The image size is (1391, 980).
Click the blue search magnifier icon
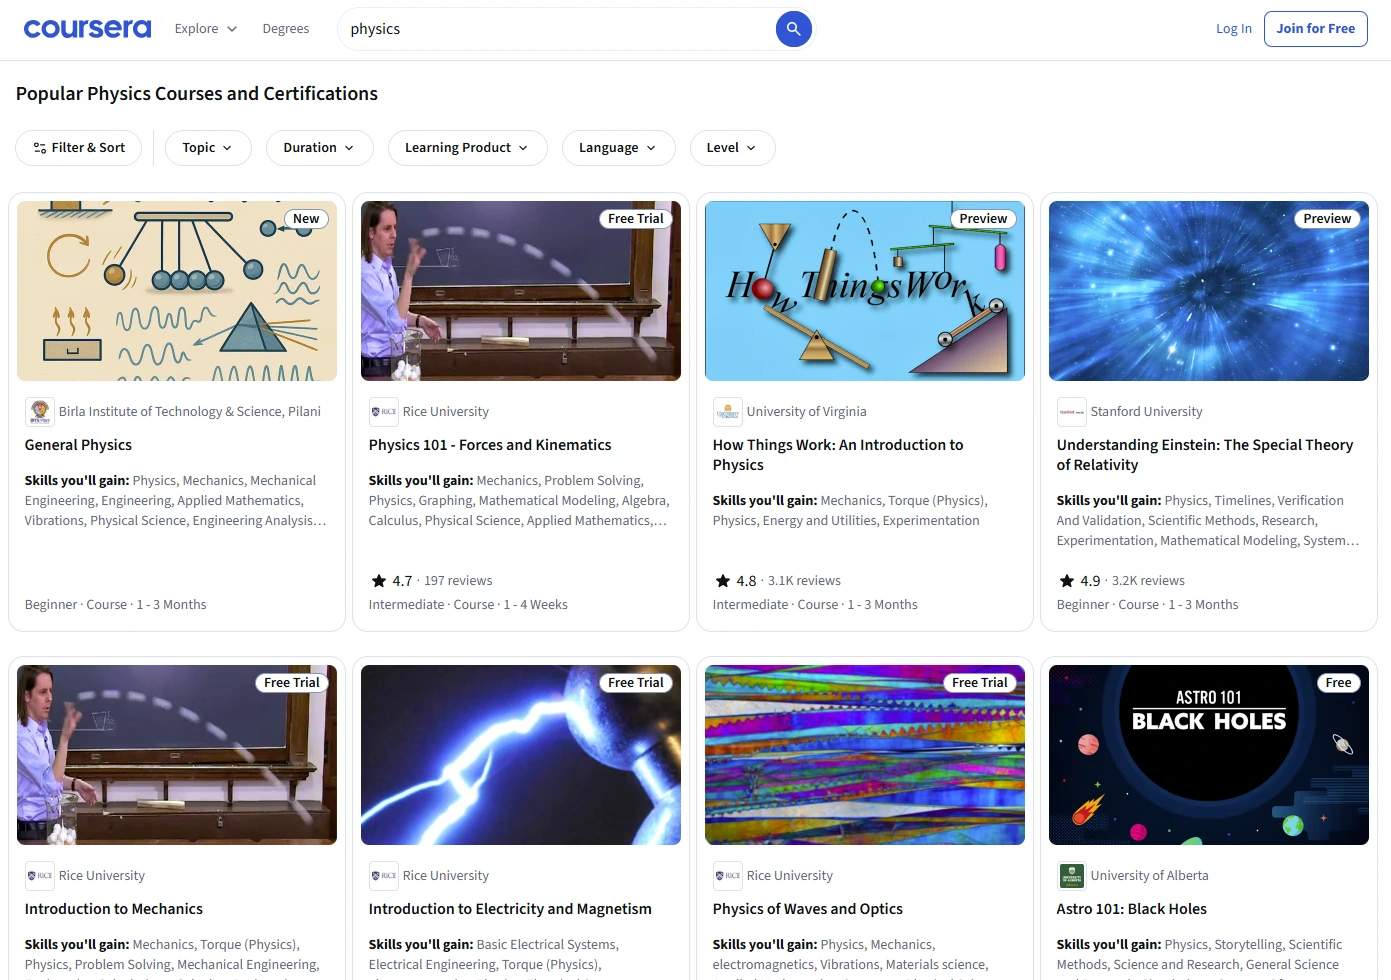pyautogui.click(x=793, y=28)
